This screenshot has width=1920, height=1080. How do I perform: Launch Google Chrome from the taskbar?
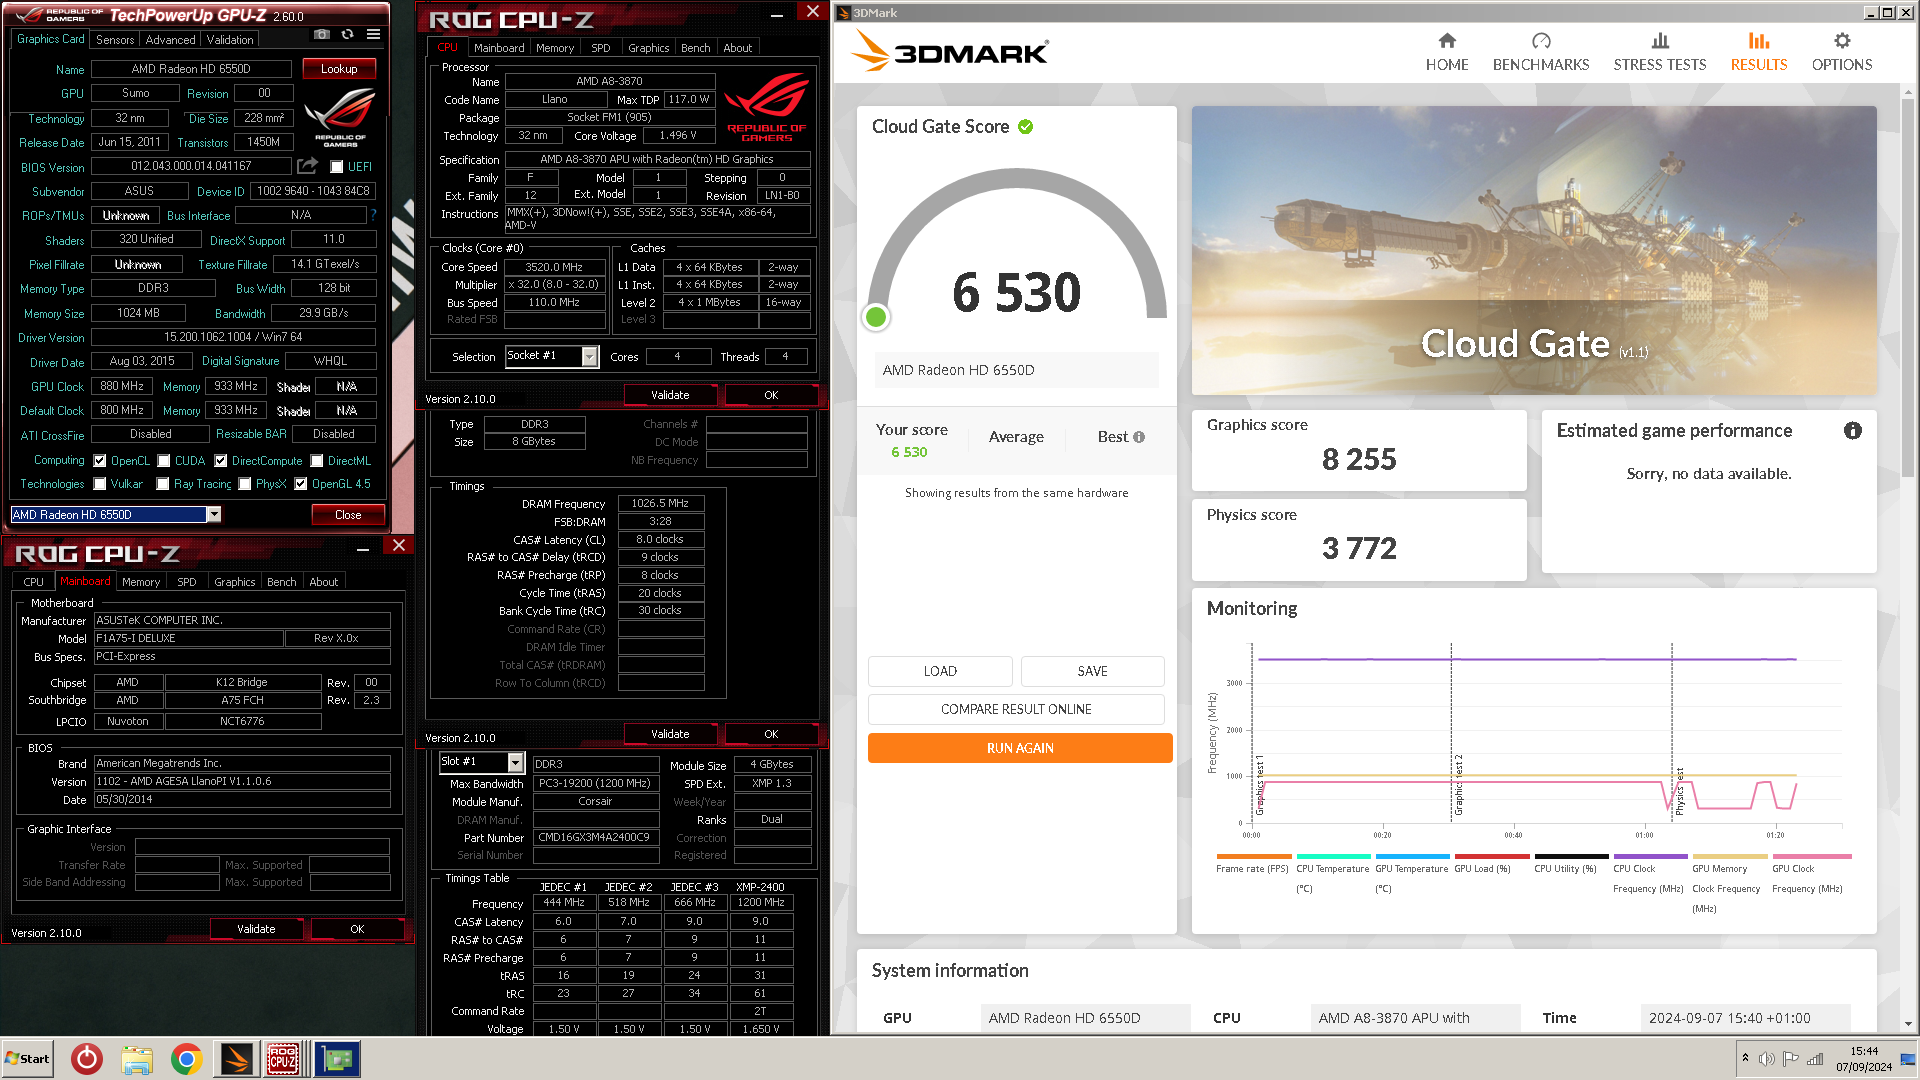(186, 1059)
